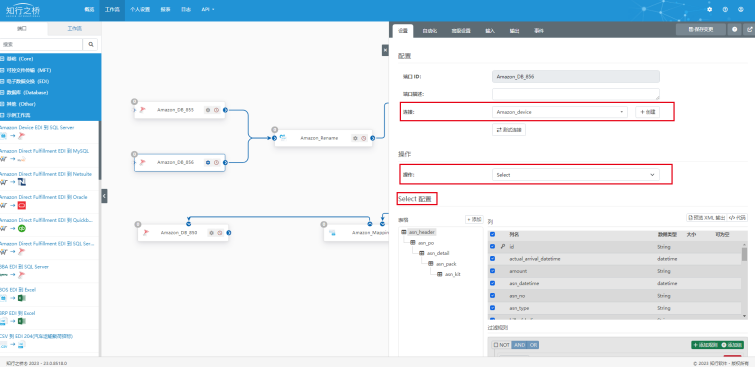Click the pop-out icon at panel top right
This screenshot has width=755, height=367.
tap(749, 29)
